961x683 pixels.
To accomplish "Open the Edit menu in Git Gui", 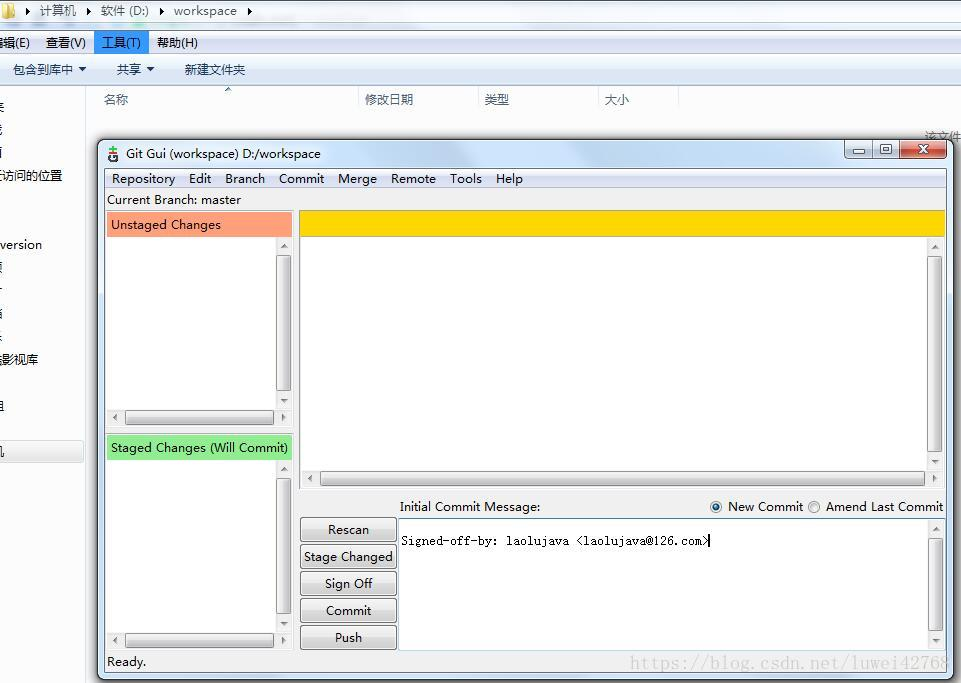I will pos(200,178).
